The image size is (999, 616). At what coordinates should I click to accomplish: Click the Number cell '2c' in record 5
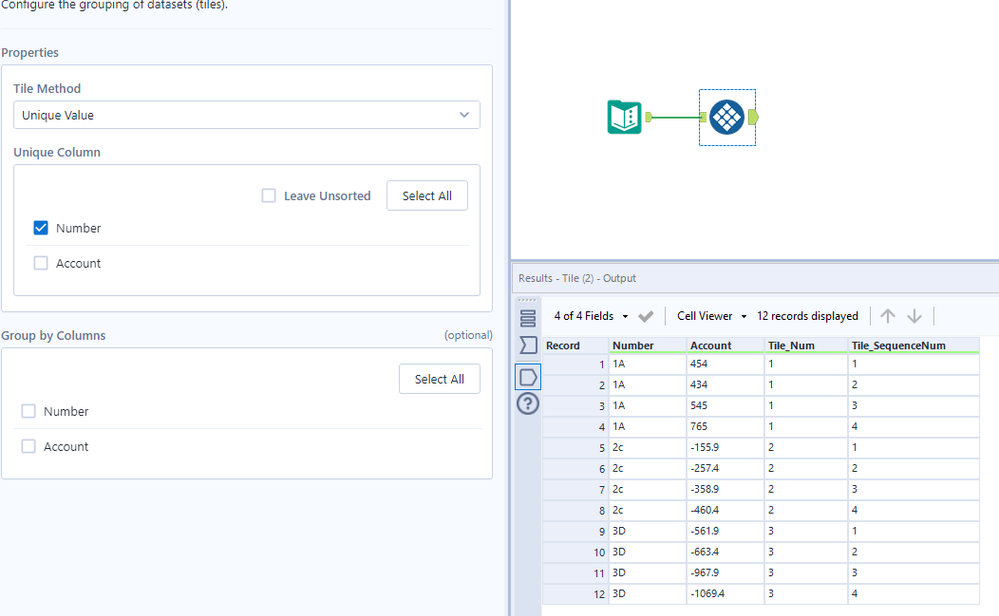(x=647, y=448)
